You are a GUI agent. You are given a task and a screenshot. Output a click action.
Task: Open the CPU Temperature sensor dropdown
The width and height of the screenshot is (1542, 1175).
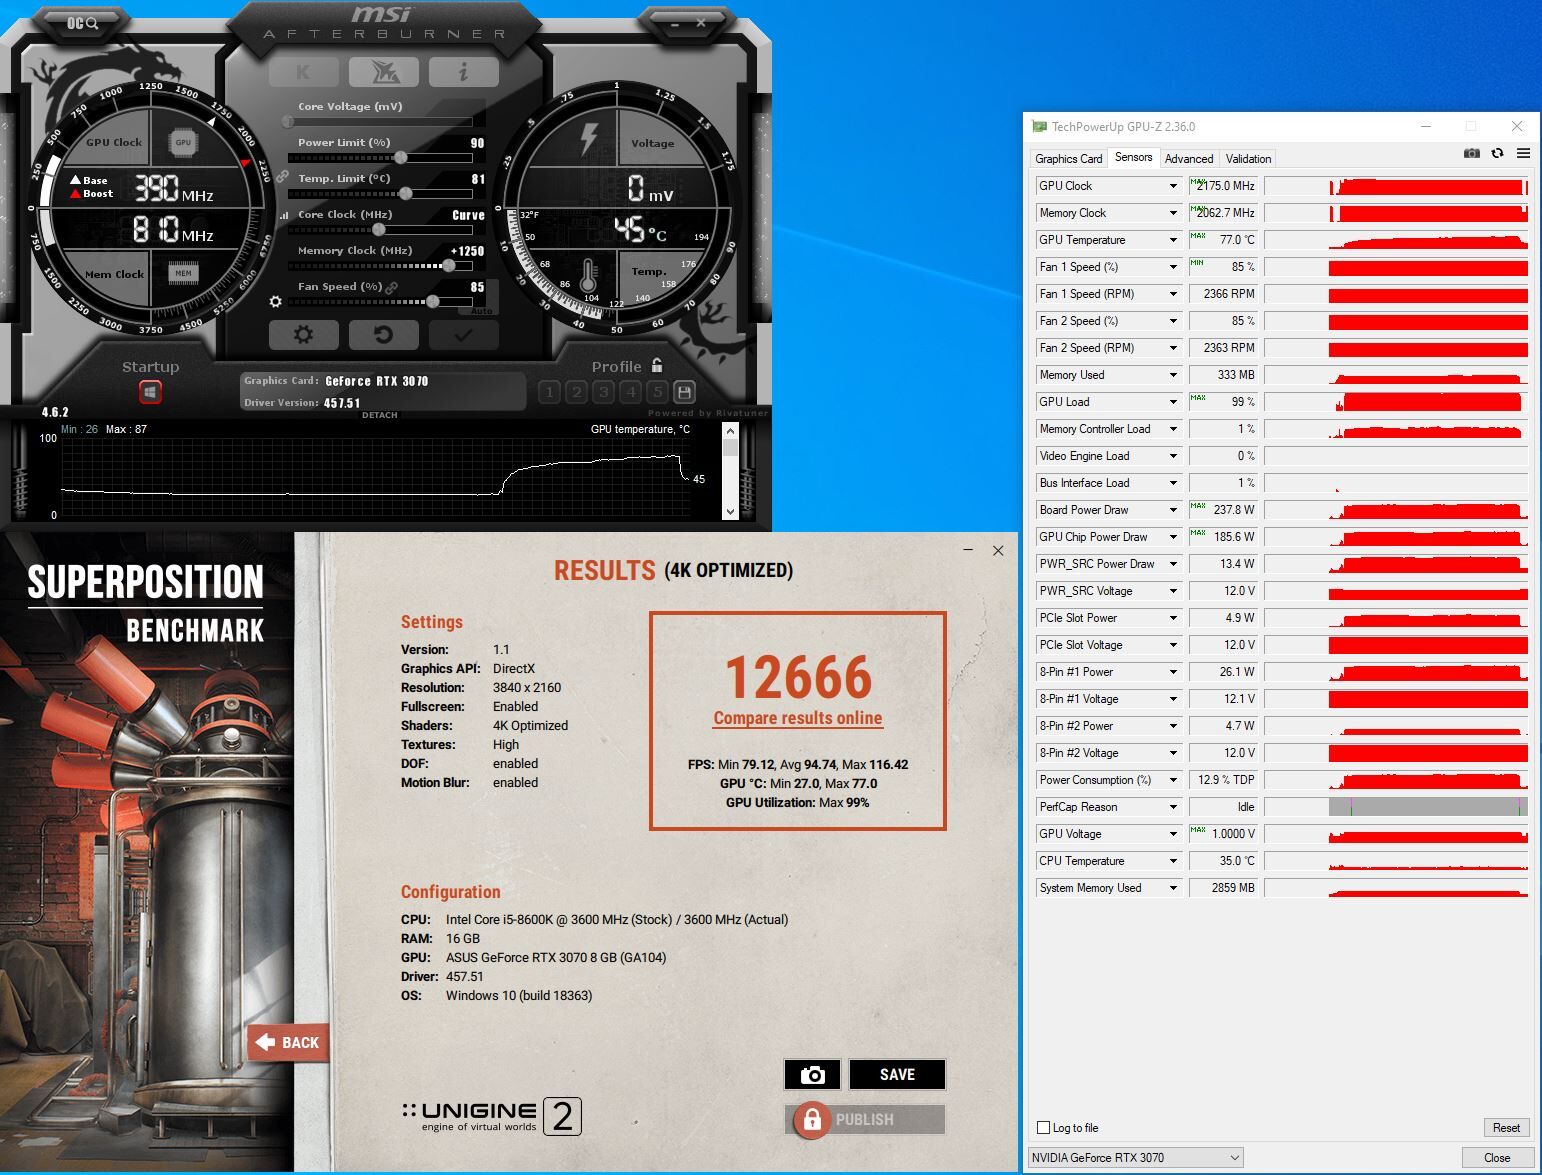tap(1173, 861)
